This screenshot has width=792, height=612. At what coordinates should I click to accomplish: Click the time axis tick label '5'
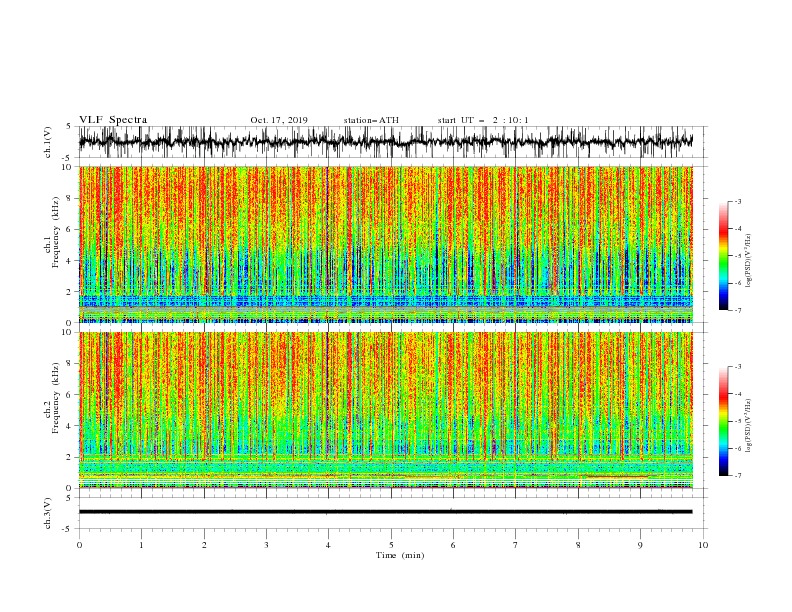point(391,545)
